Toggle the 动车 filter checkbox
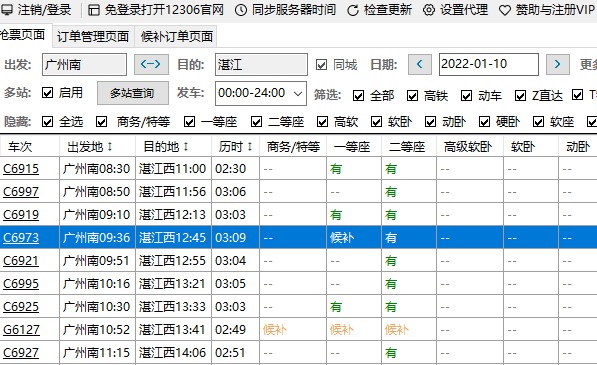This screenshot has width=597, height=365. tap(466, 96)
